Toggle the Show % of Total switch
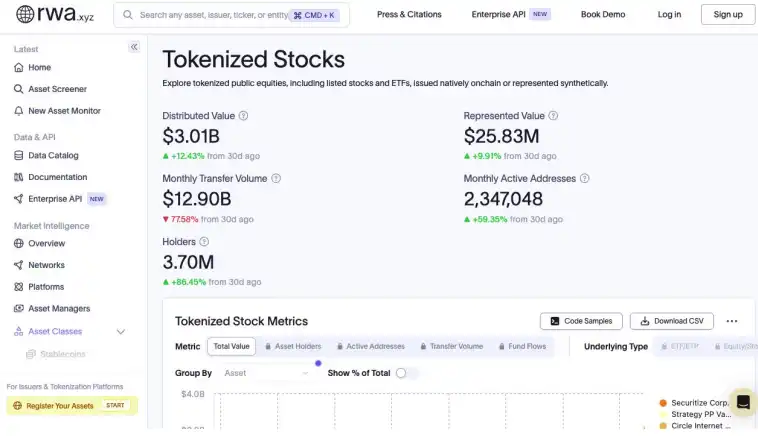Screen dimensions: 758x436 [406, 373]
